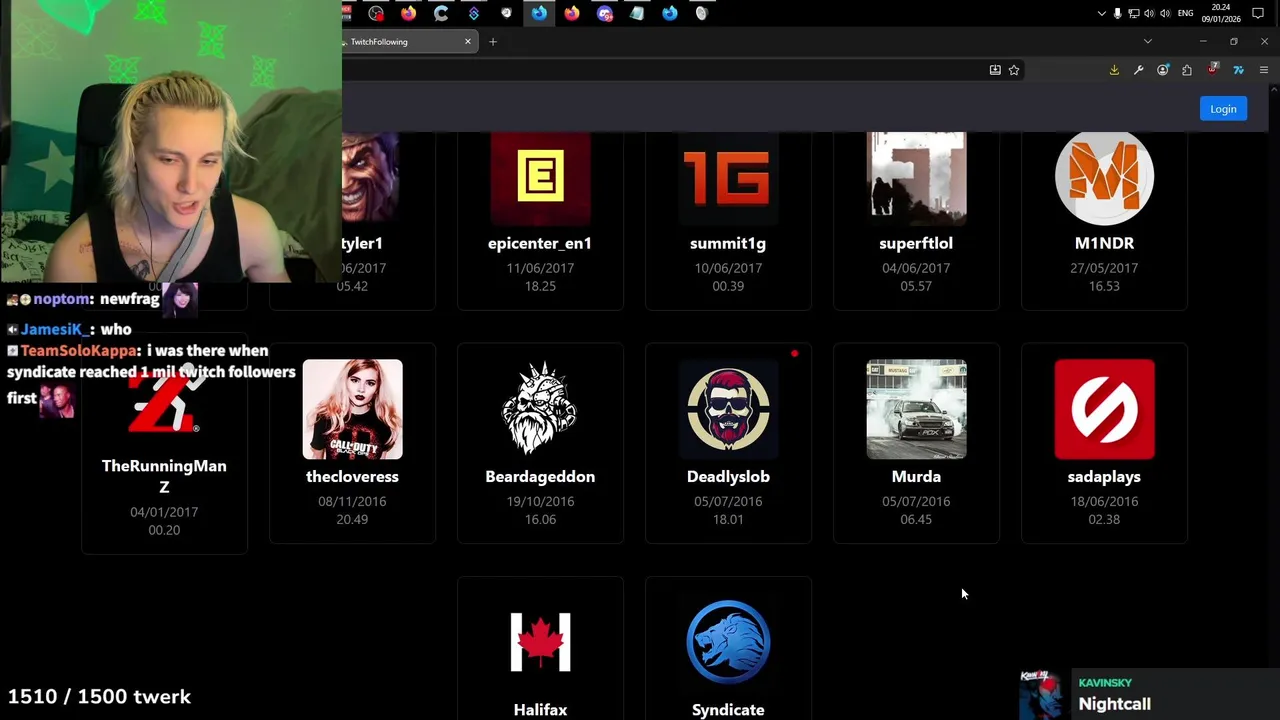
Task: Click the thecloveress channel name
Action: pos(352,476)
